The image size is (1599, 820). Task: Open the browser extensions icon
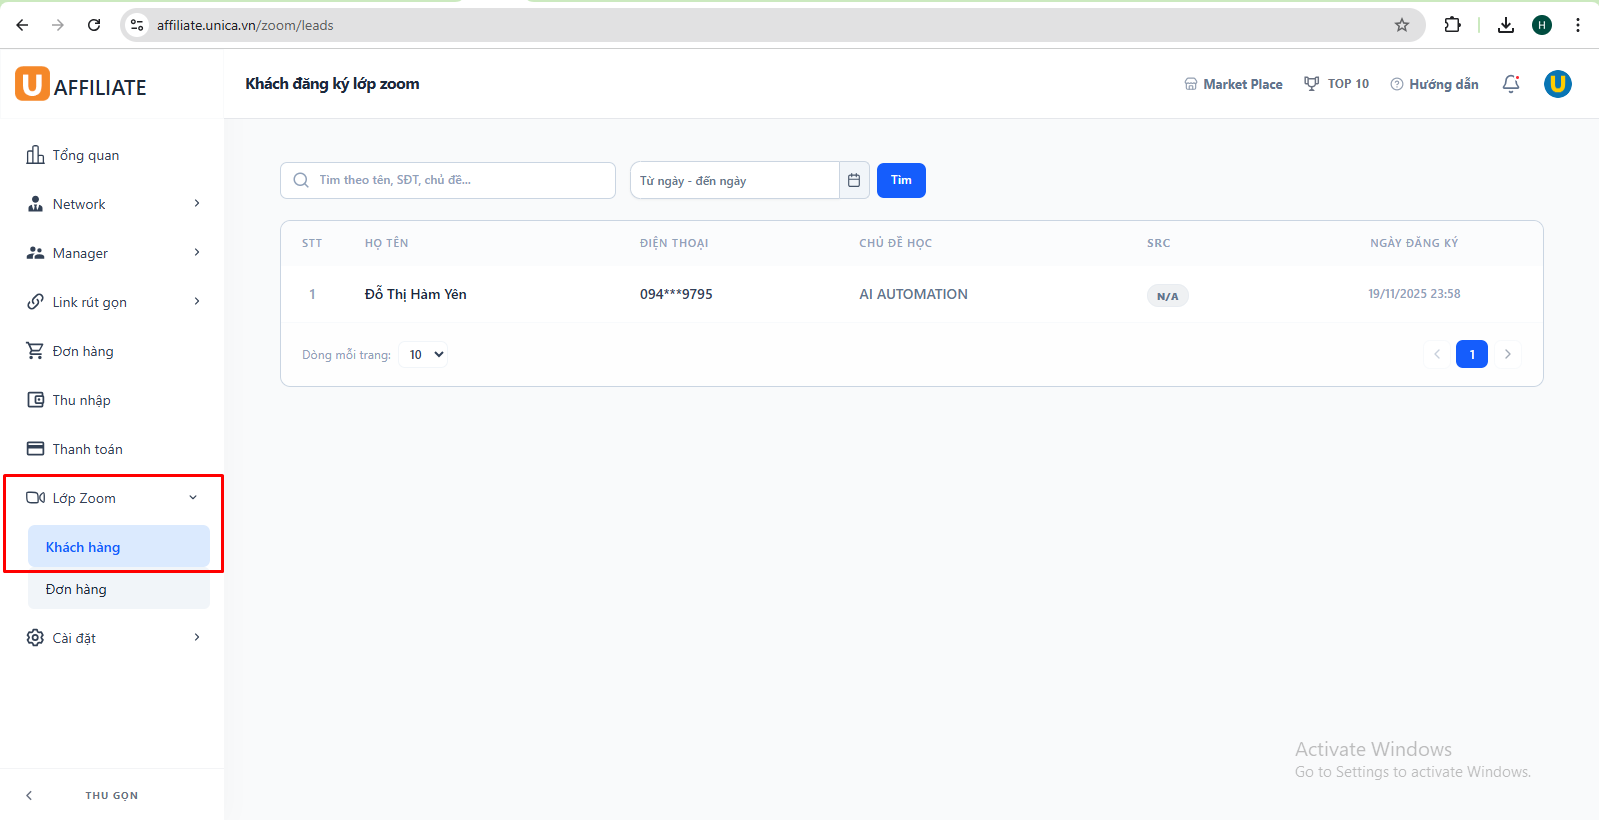1453,25
